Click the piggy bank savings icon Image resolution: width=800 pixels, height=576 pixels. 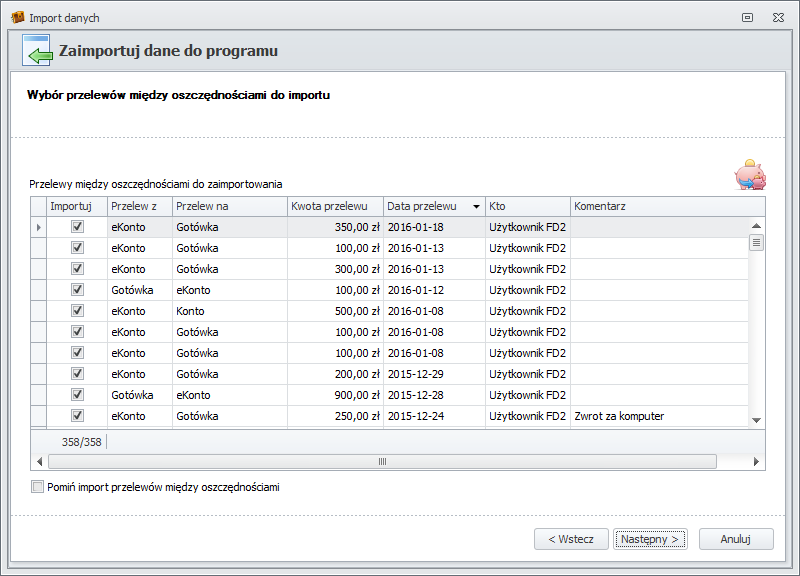(x=750, y=175)
